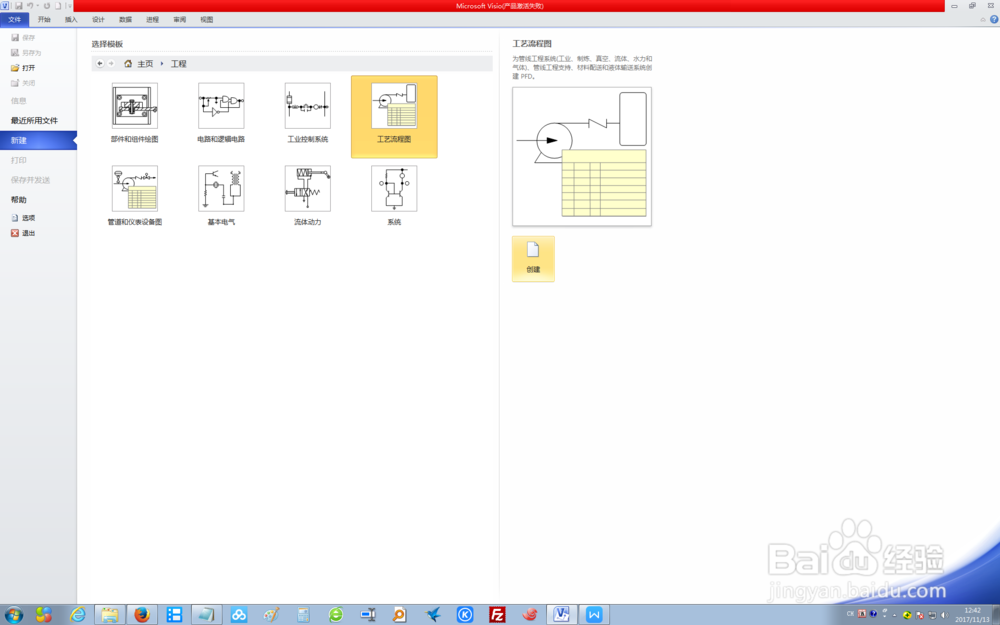Click the quick access redo icon
Viewport: 1000px width, 625px height.
coord(47,6)
